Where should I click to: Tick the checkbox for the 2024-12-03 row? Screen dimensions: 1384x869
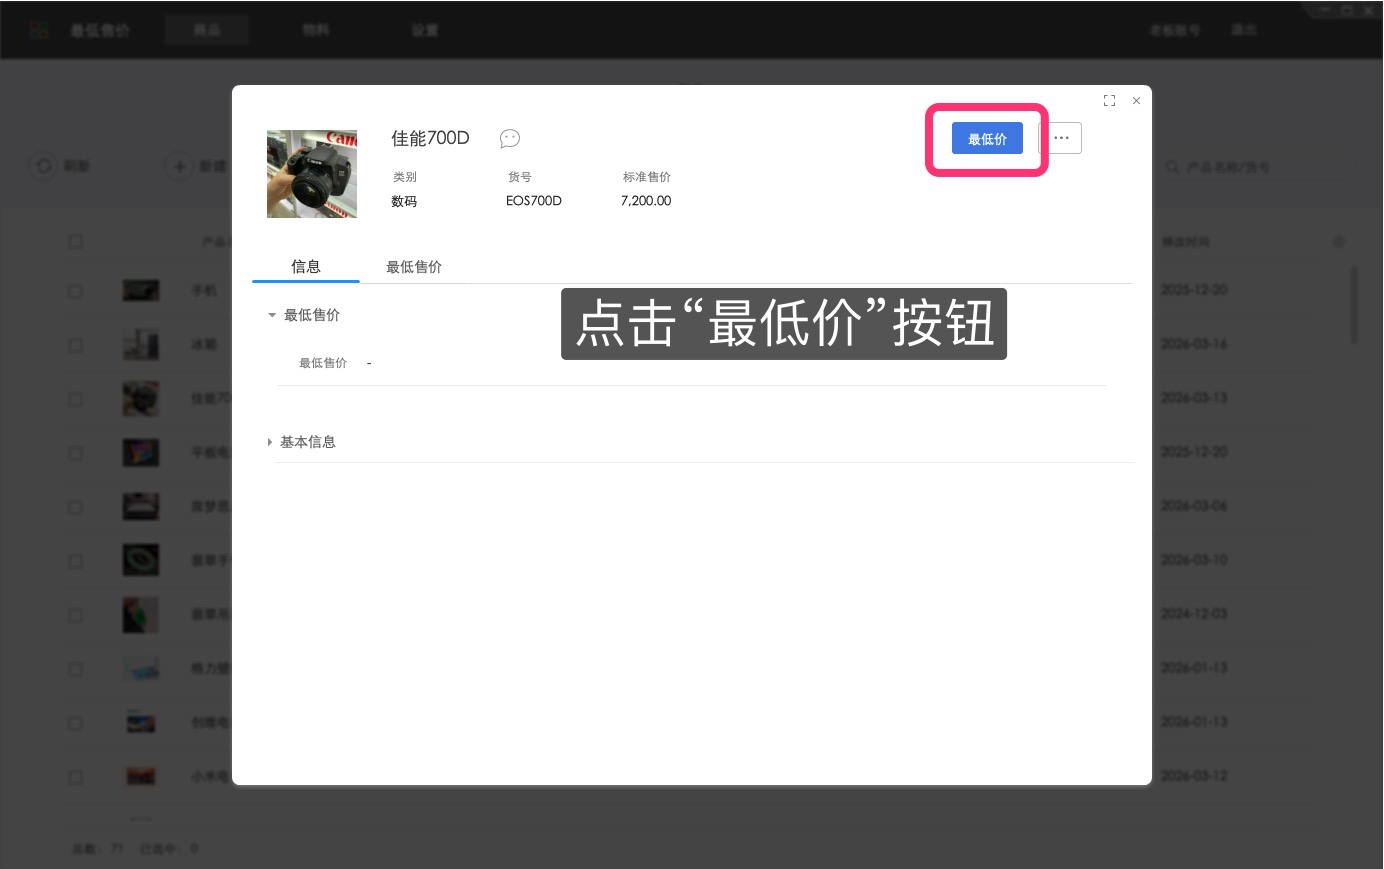click(x=75, y=615)
